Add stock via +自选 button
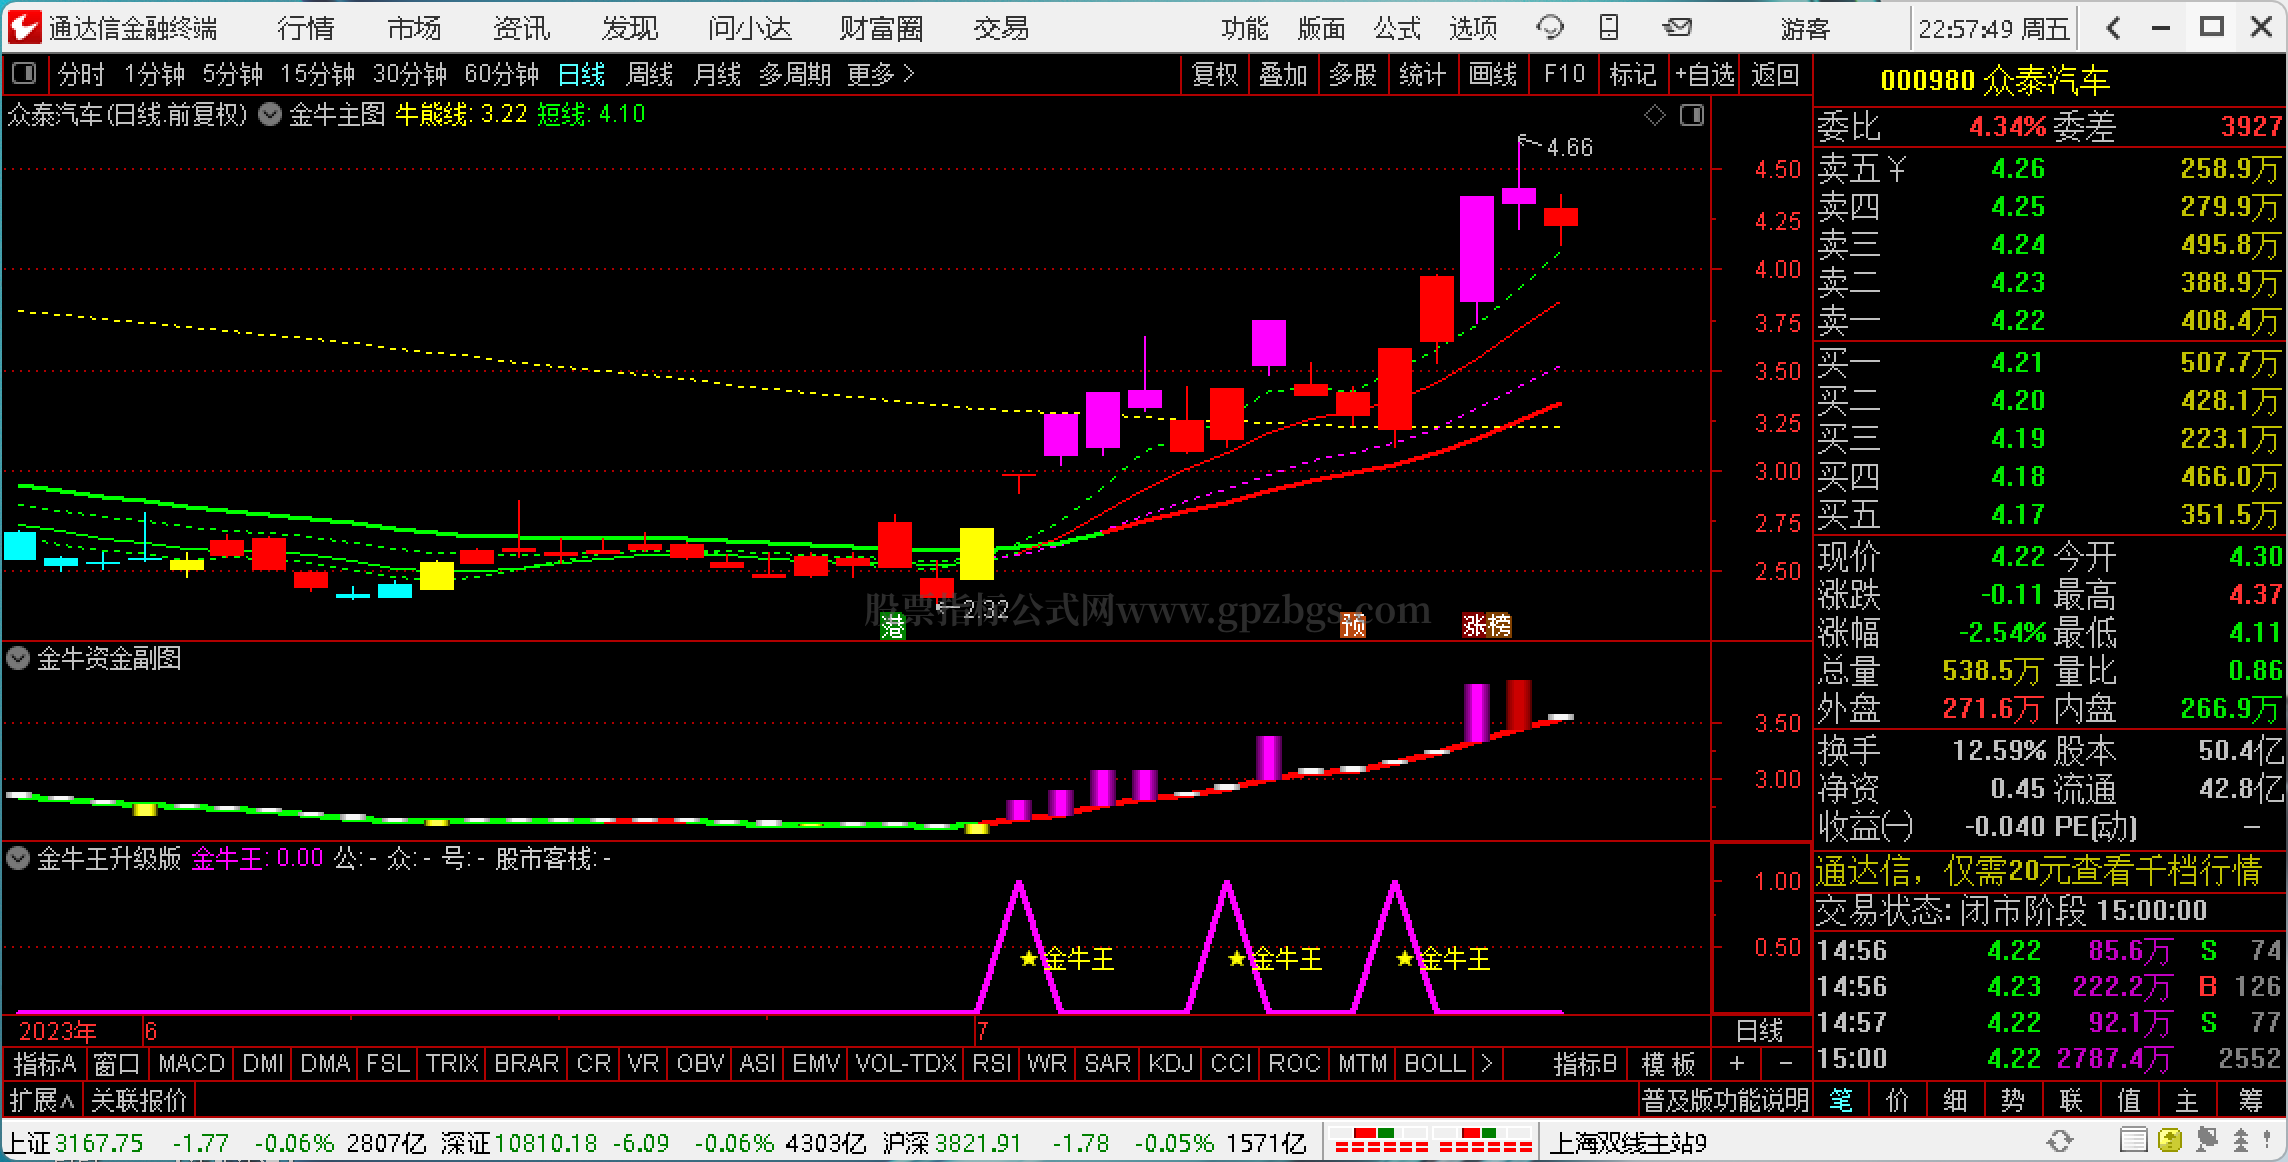Viewport: 2288px width, 1162px height. [x=1705, y=74]
